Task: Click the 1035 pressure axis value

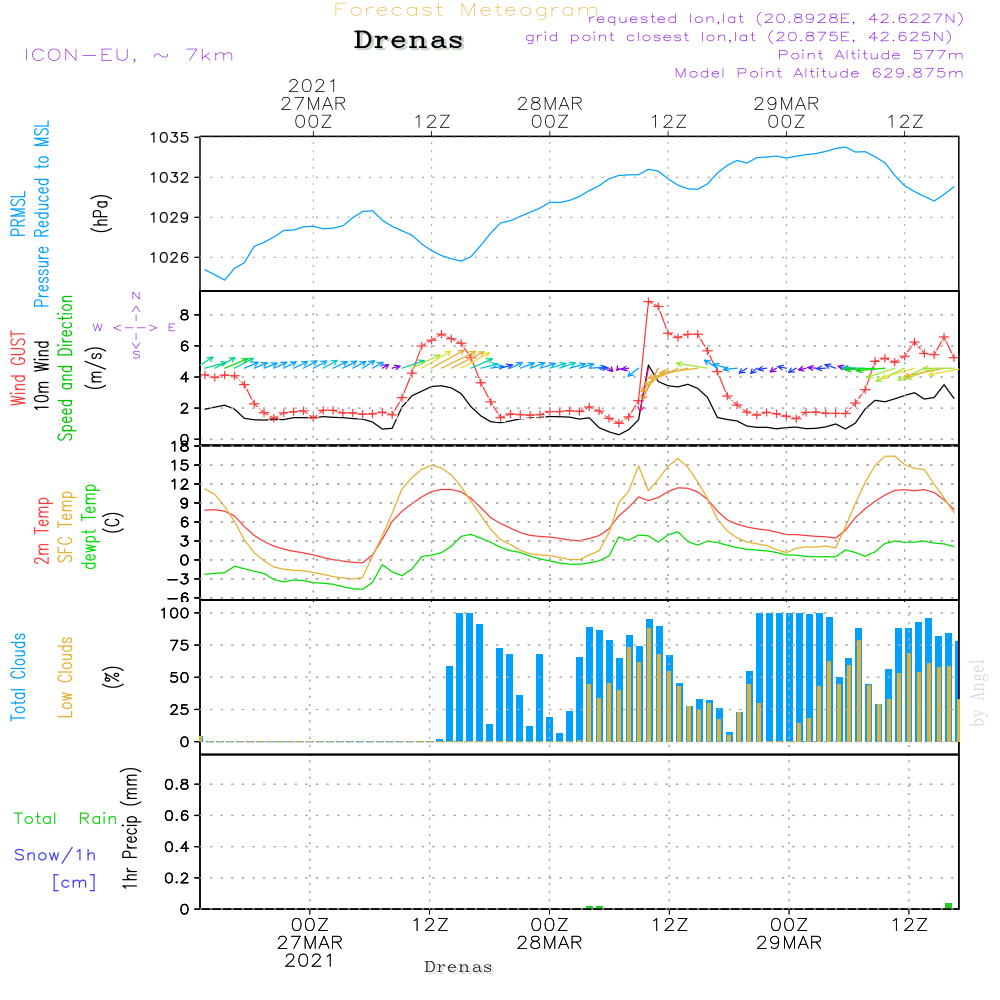Action: tap(169, 138)
